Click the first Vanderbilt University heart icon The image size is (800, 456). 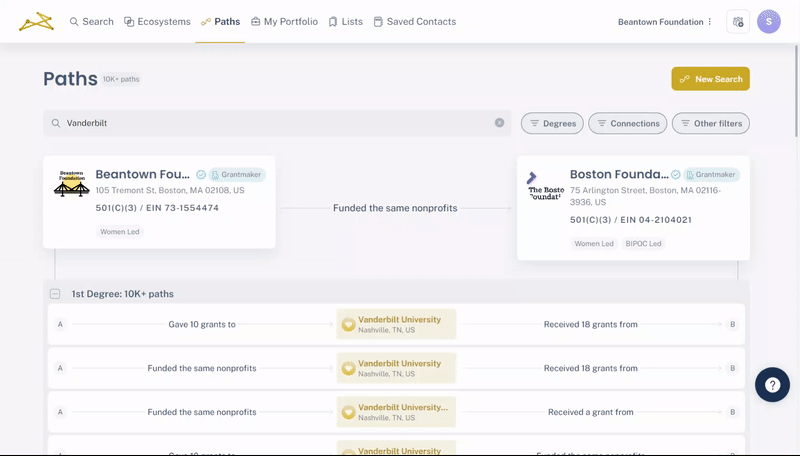click(x=348, y=325)
